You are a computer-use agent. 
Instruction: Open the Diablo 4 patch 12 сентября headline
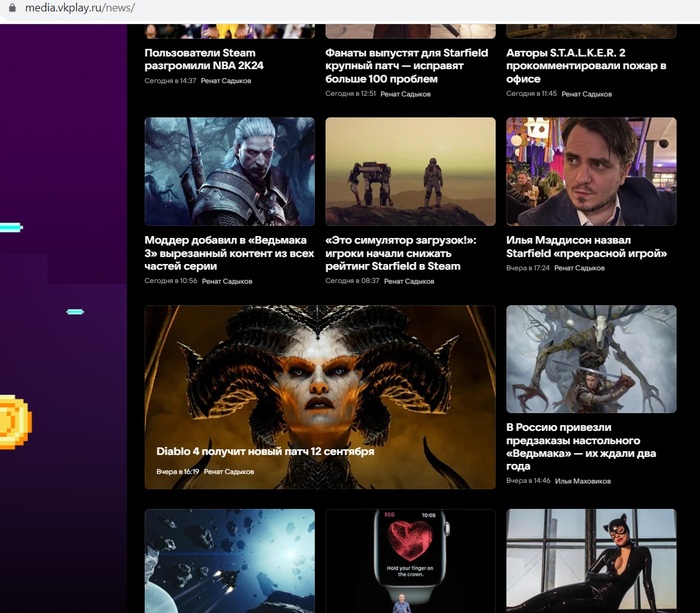point(265,451)
